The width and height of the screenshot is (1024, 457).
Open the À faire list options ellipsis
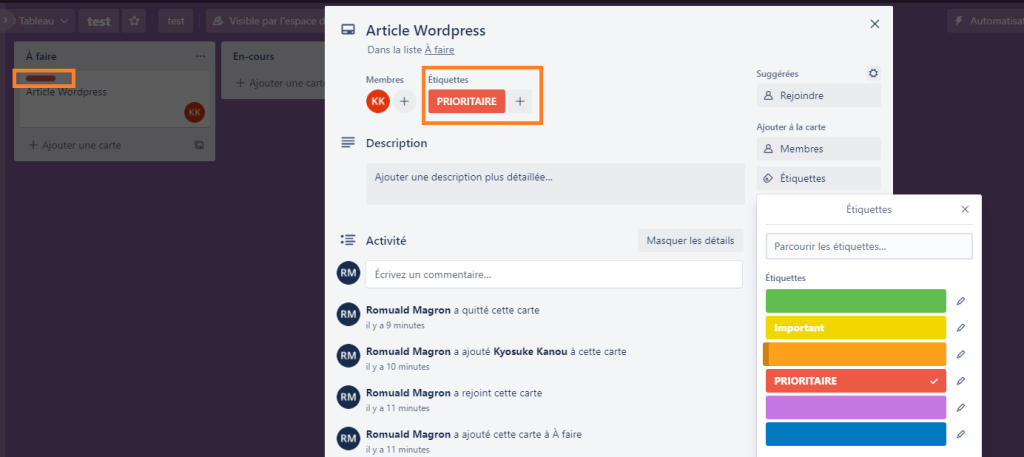pos(200,57)
